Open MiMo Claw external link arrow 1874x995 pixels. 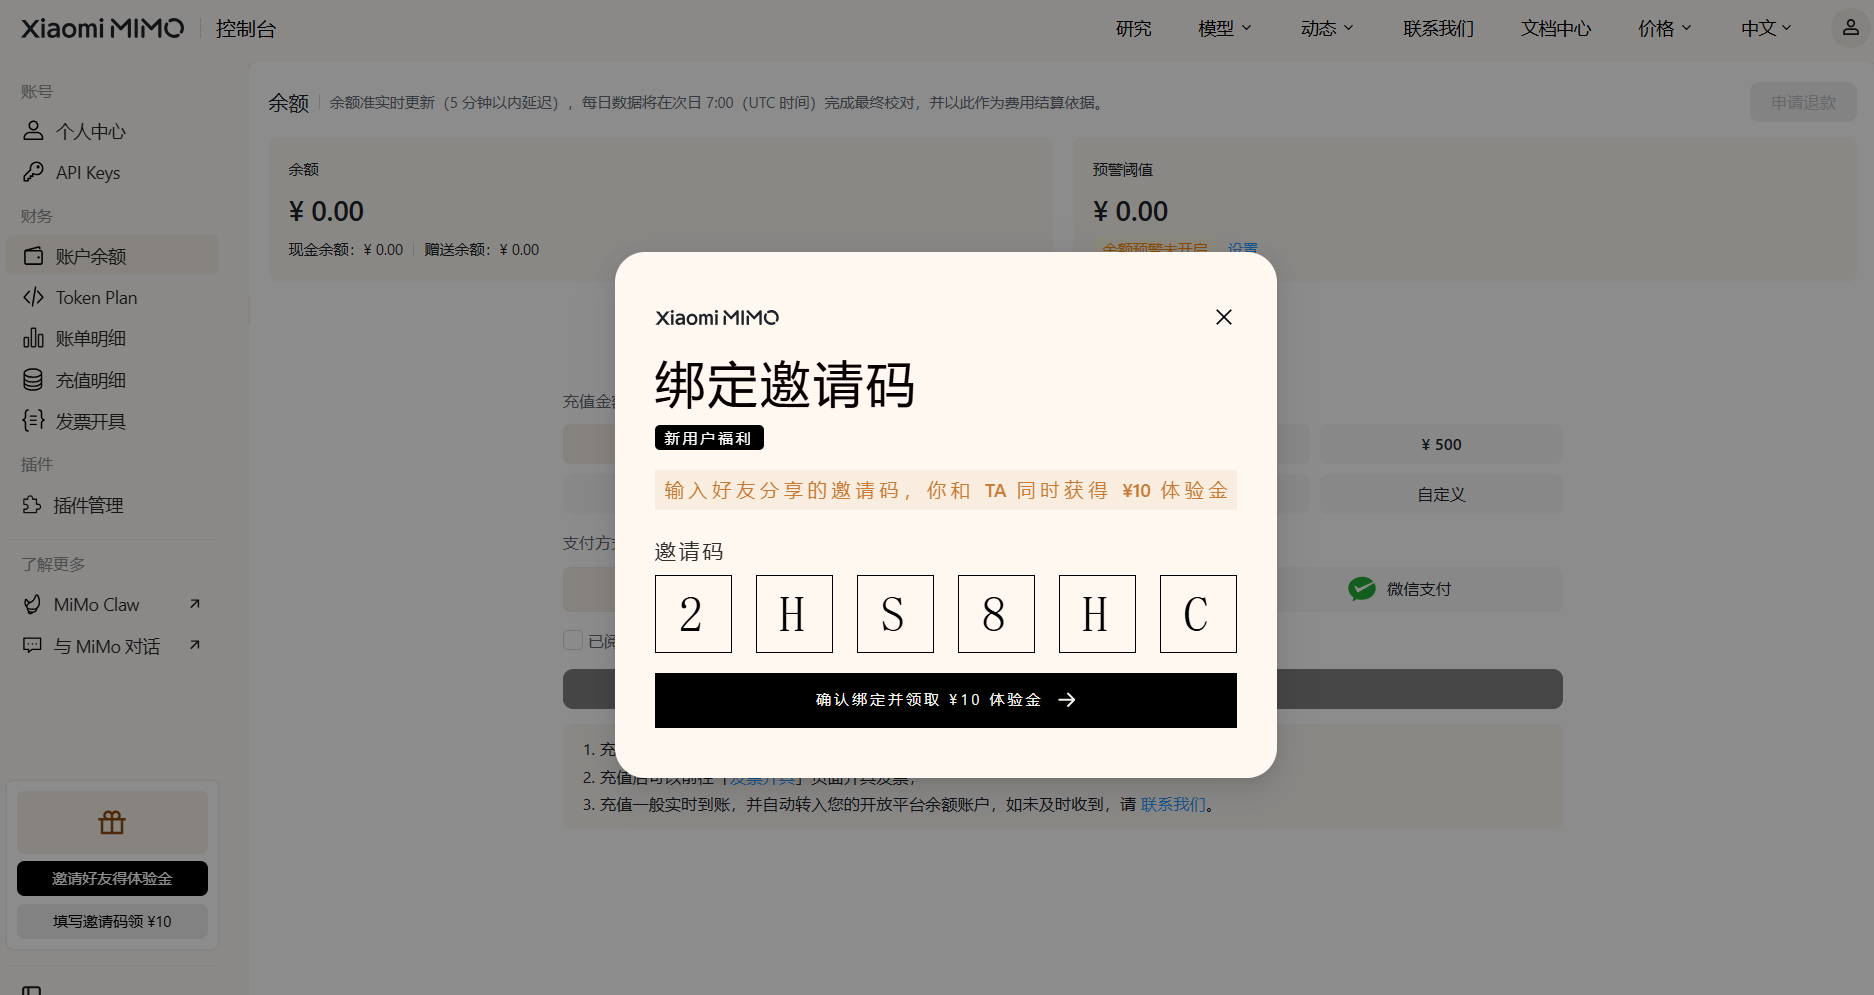pos(195,604)
